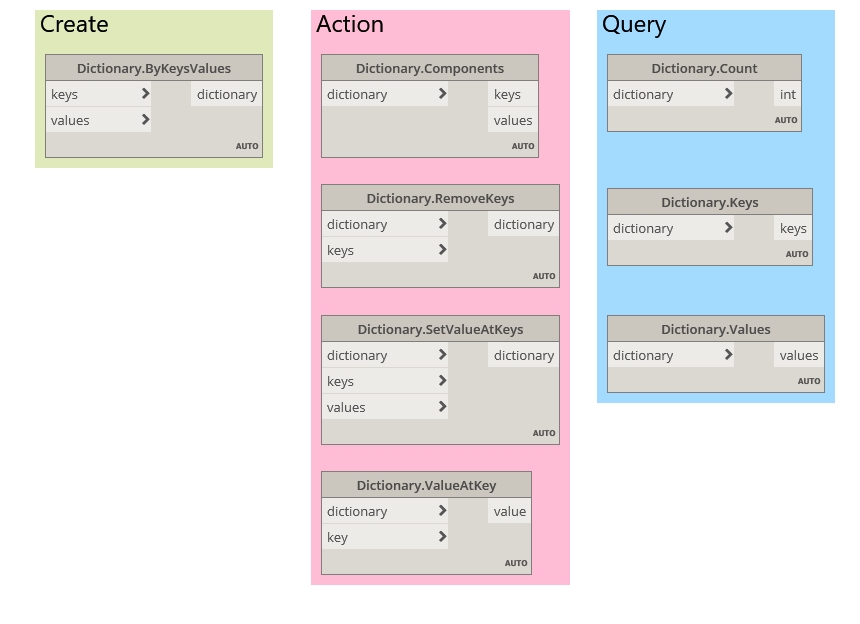
Task: Click AUTO lacing label on Dictionary.ByKeysValues node
Action: pos(247,146)
